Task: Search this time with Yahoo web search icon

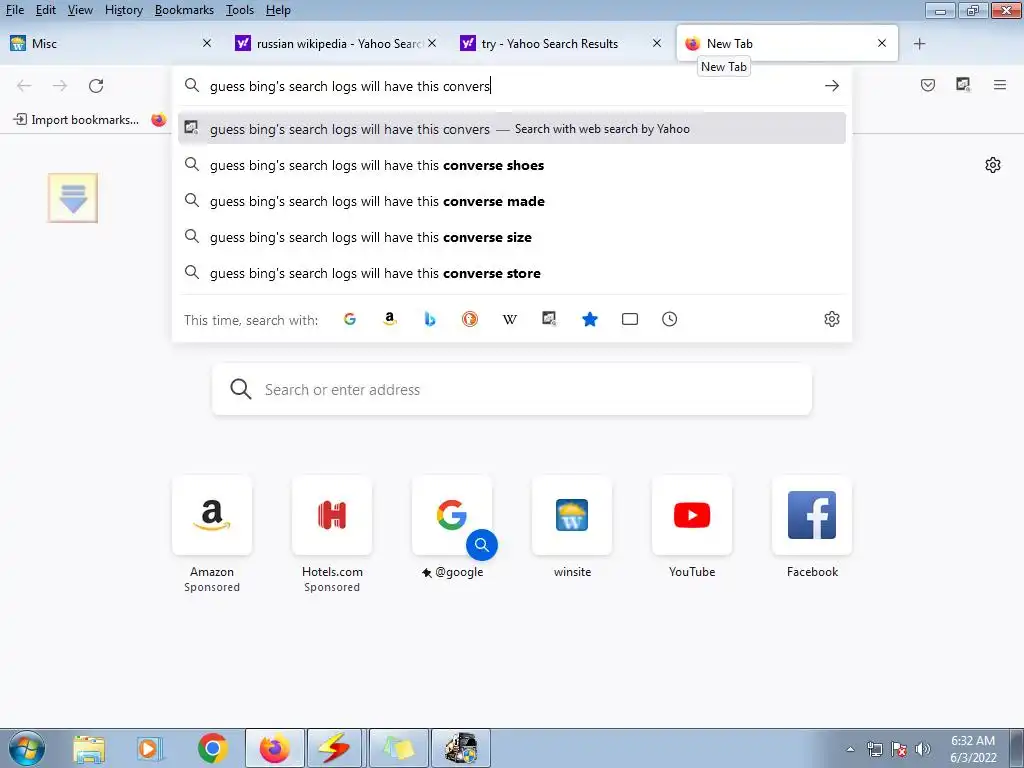Action: (x=549, y=319)
